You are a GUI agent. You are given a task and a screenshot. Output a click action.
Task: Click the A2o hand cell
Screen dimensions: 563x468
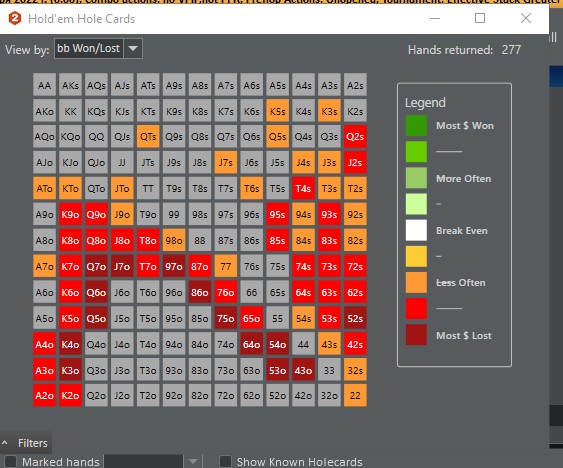45,395
